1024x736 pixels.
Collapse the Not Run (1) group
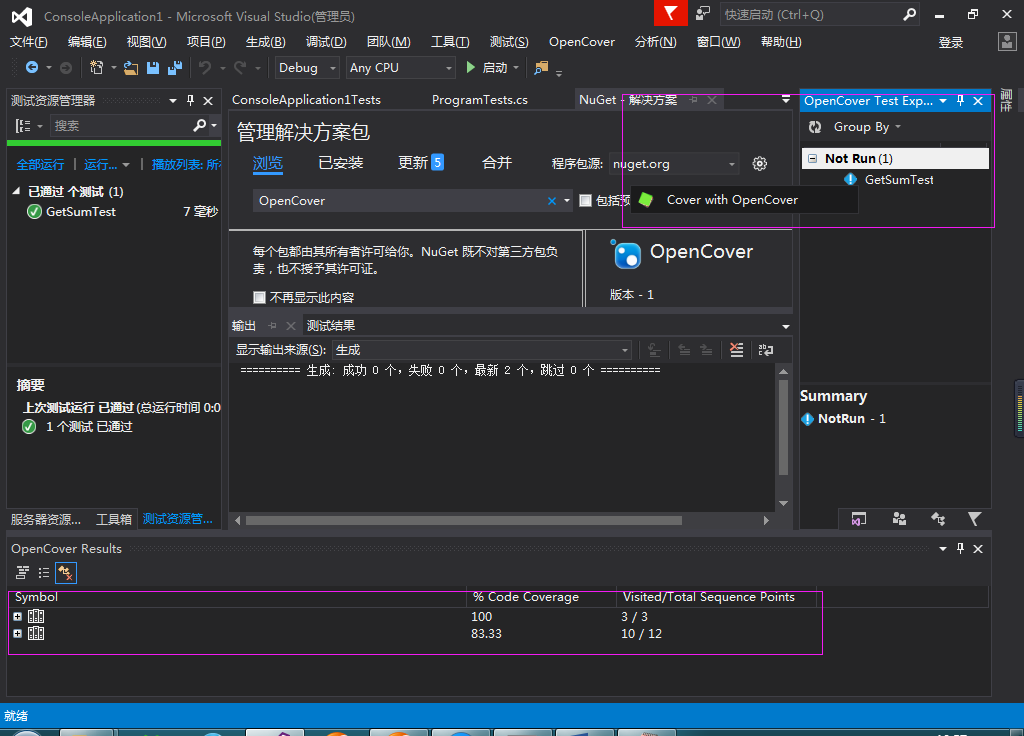[x=812, y=158]
